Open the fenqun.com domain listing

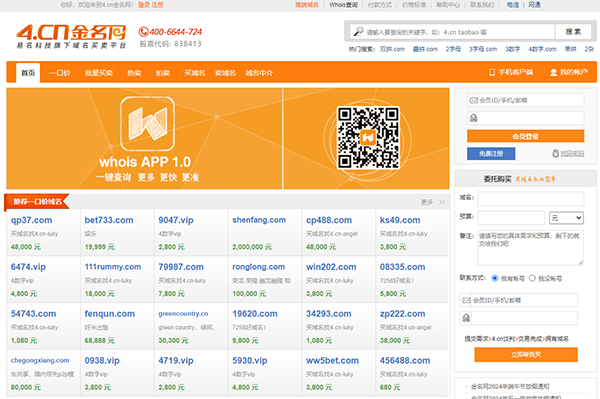click(x=109, y=314)
